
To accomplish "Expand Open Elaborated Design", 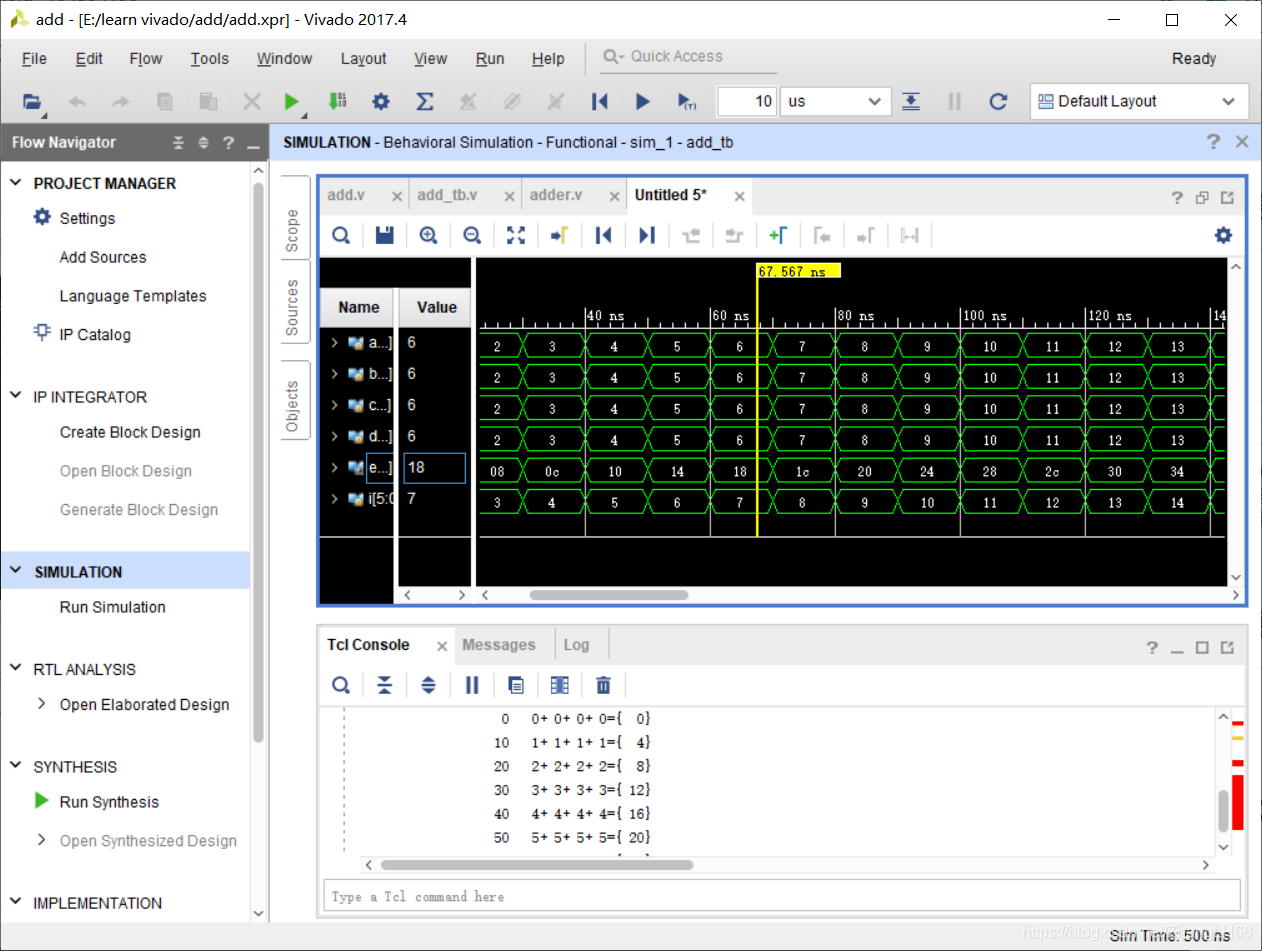I will [41, 704].
